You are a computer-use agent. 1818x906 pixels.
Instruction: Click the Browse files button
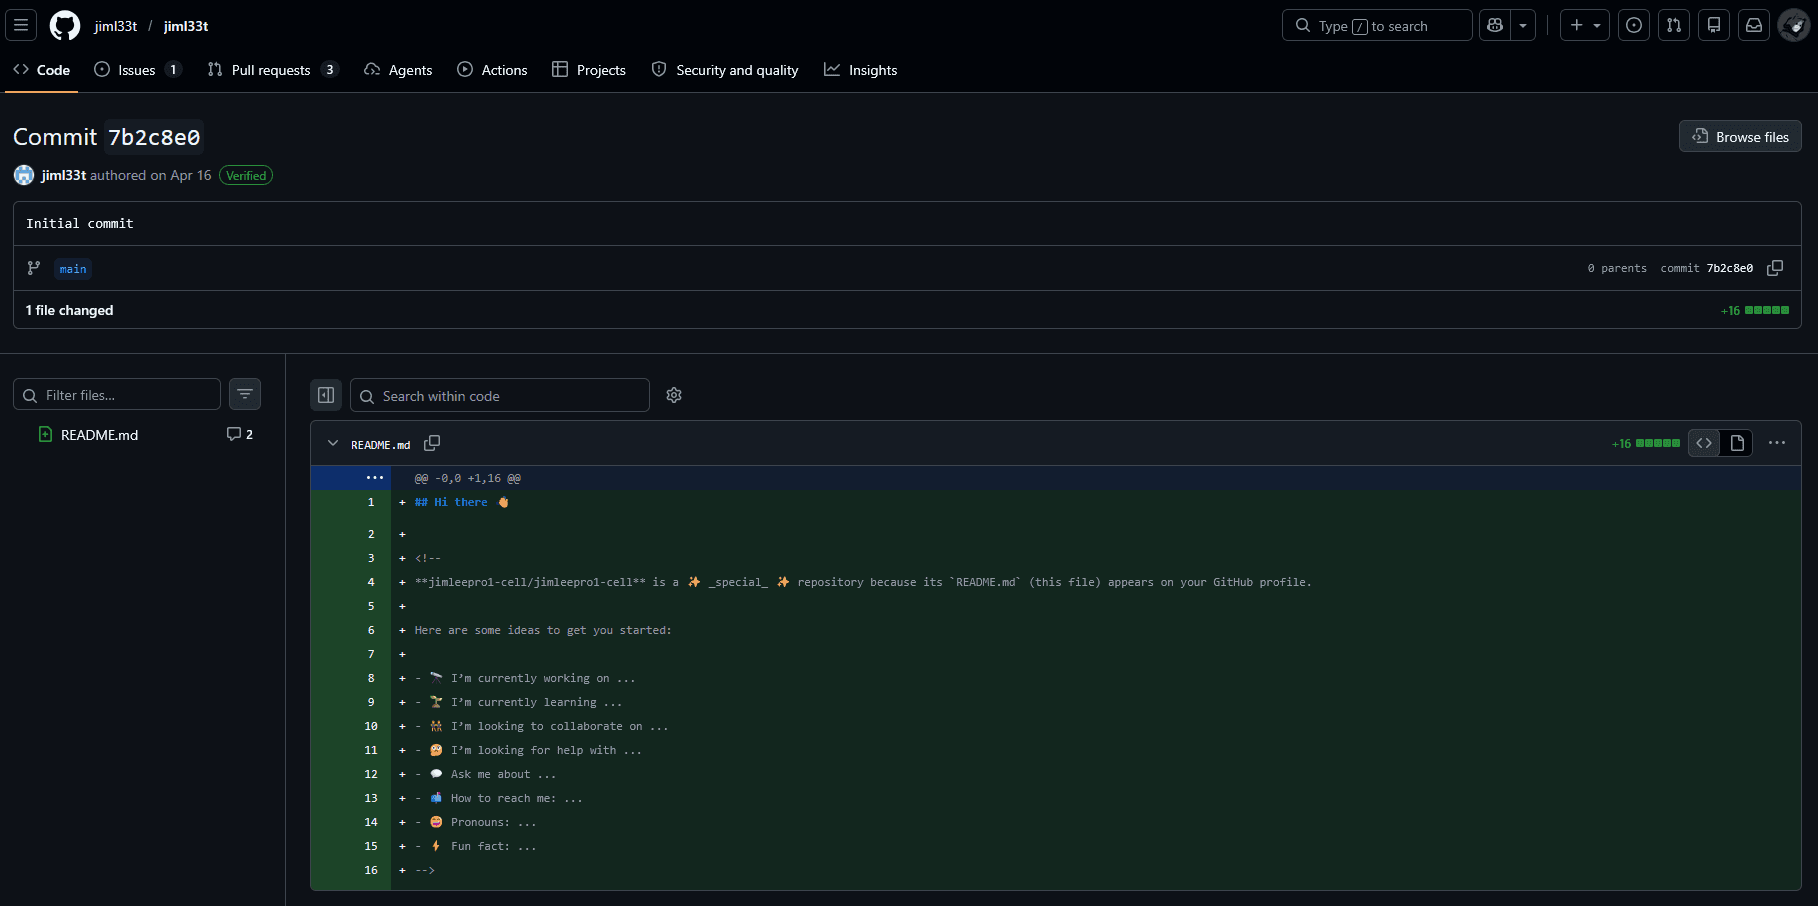(1740, 136)
